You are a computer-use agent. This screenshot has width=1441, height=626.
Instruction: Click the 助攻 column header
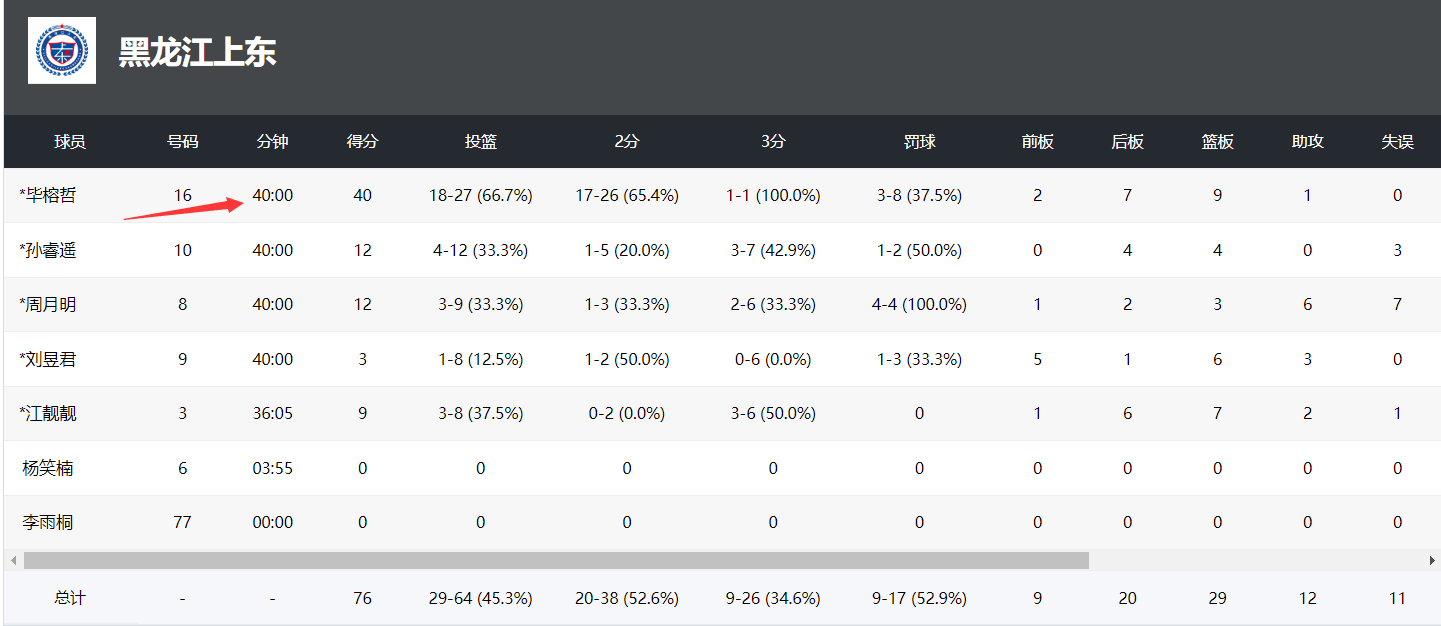pos(1307,142)
